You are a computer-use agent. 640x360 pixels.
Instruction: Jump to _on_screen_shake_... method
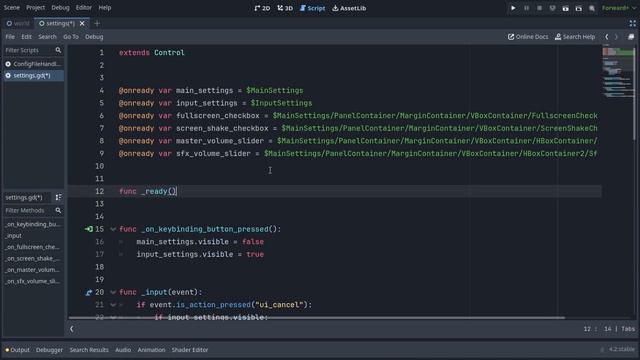(33, 258)
